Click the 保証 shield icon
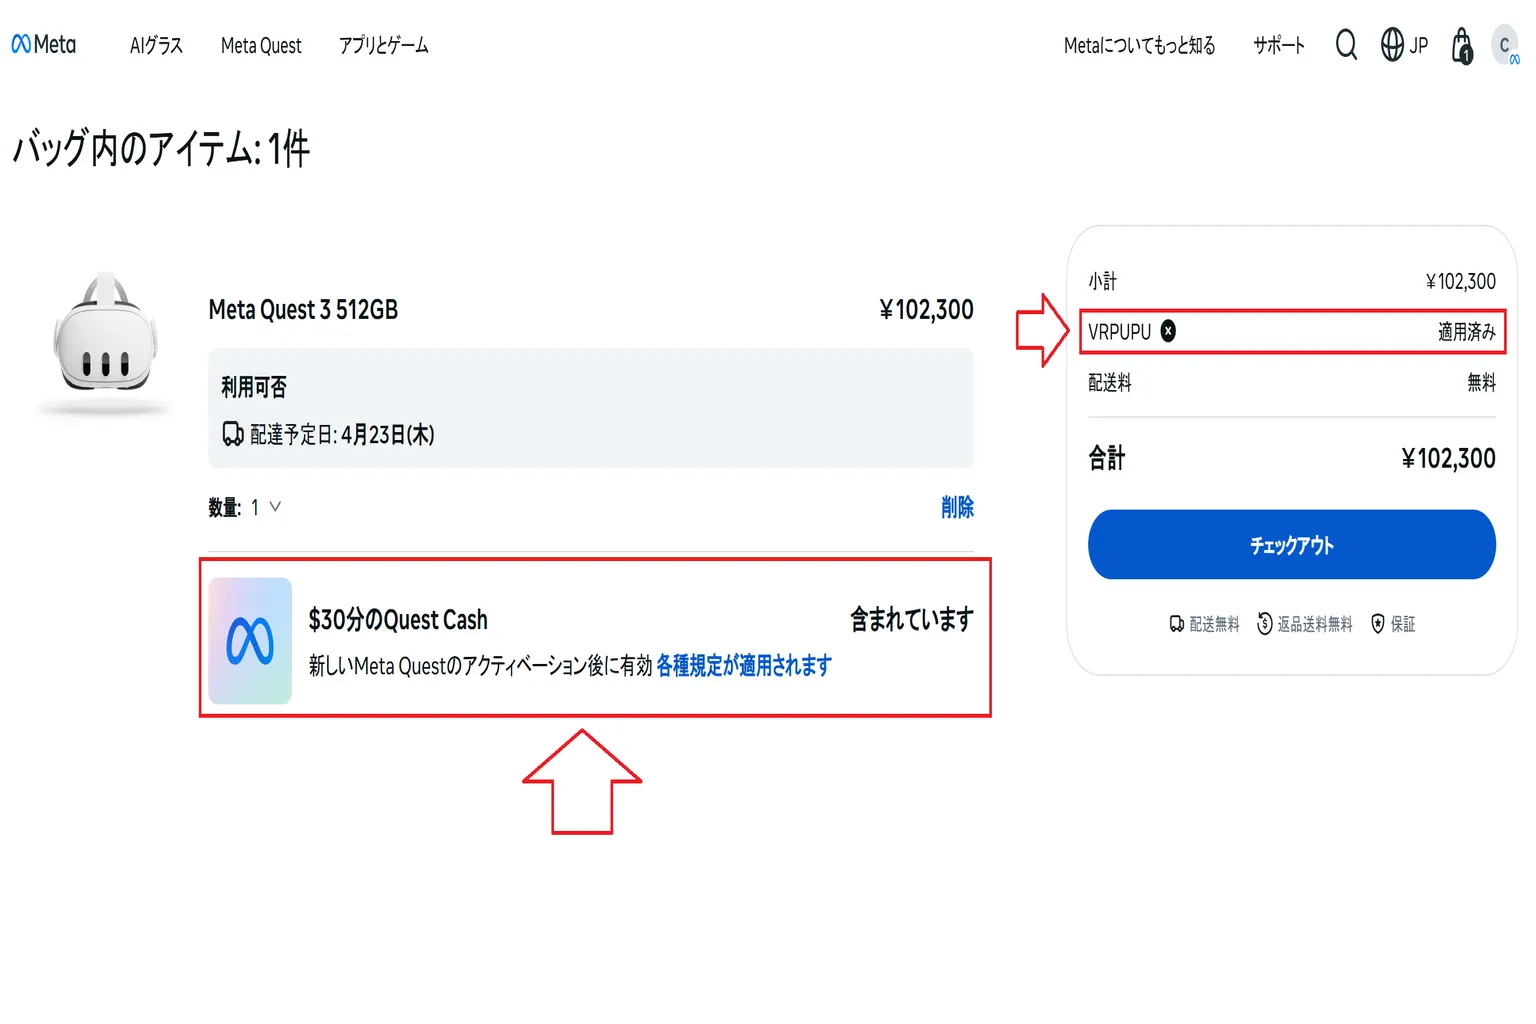The image size is (1536, 1024). [1378, 624]
